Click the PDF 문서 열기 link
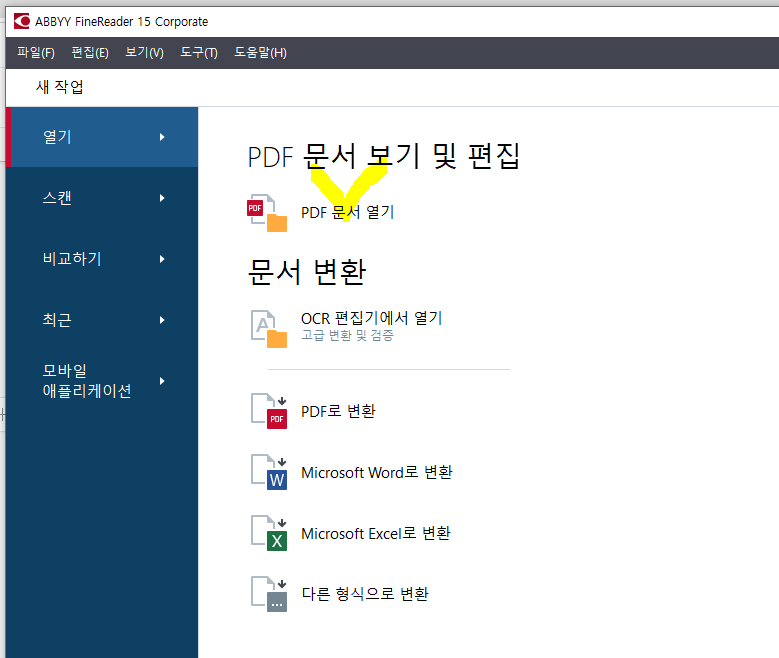This screenshot has width=779, height=658. coord(347,213)
